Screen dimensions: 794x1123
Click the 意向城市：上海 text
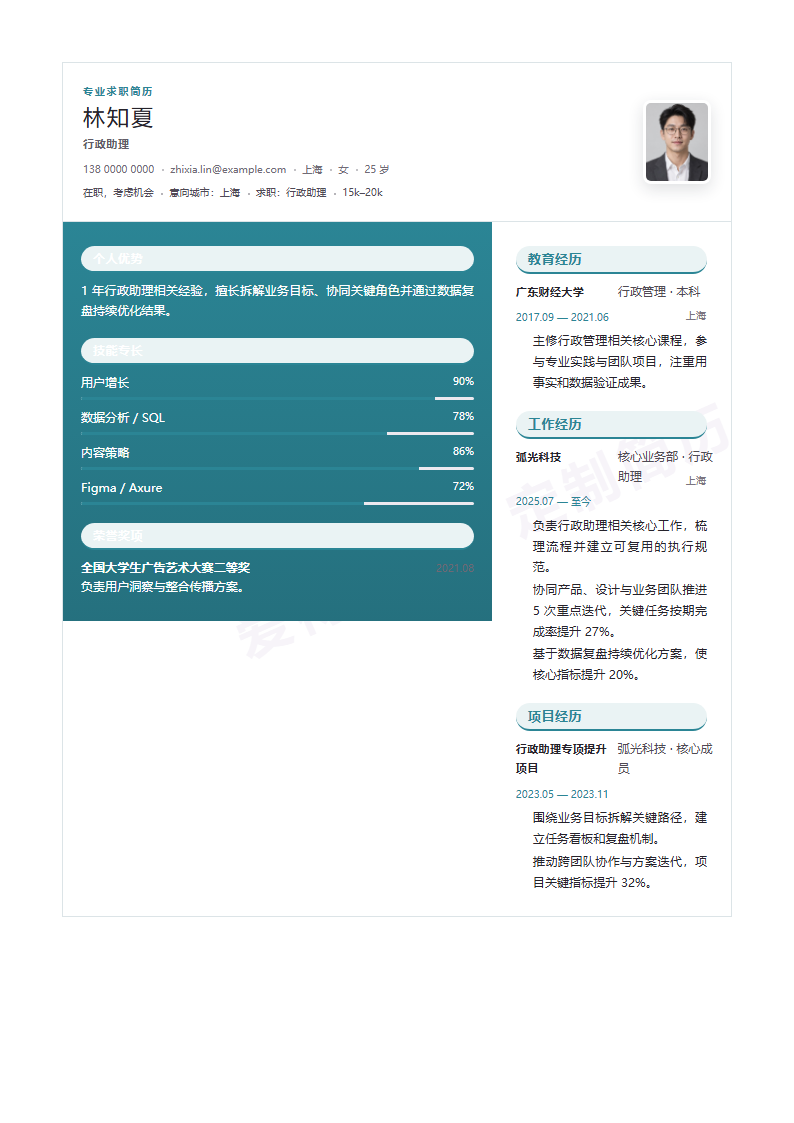pos(205,193)
